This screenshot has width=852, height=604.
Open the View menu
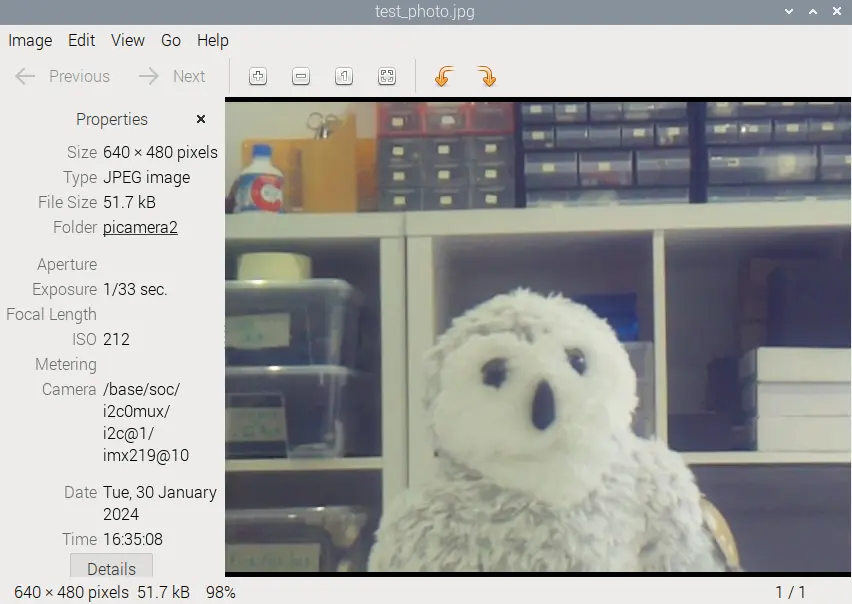(127, 41)
